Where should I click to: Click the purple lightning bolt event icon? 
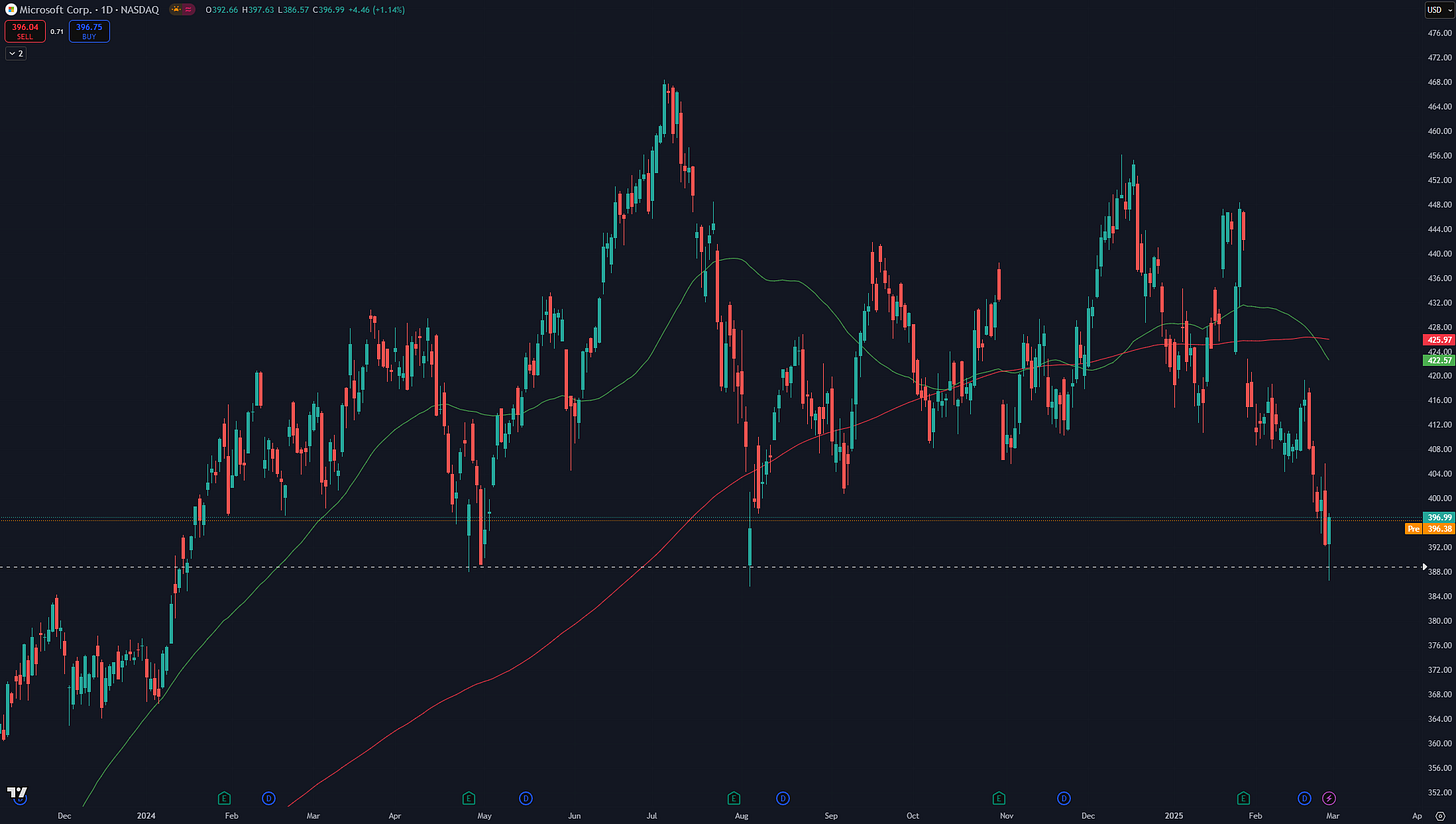click(x=1329, y=798)
